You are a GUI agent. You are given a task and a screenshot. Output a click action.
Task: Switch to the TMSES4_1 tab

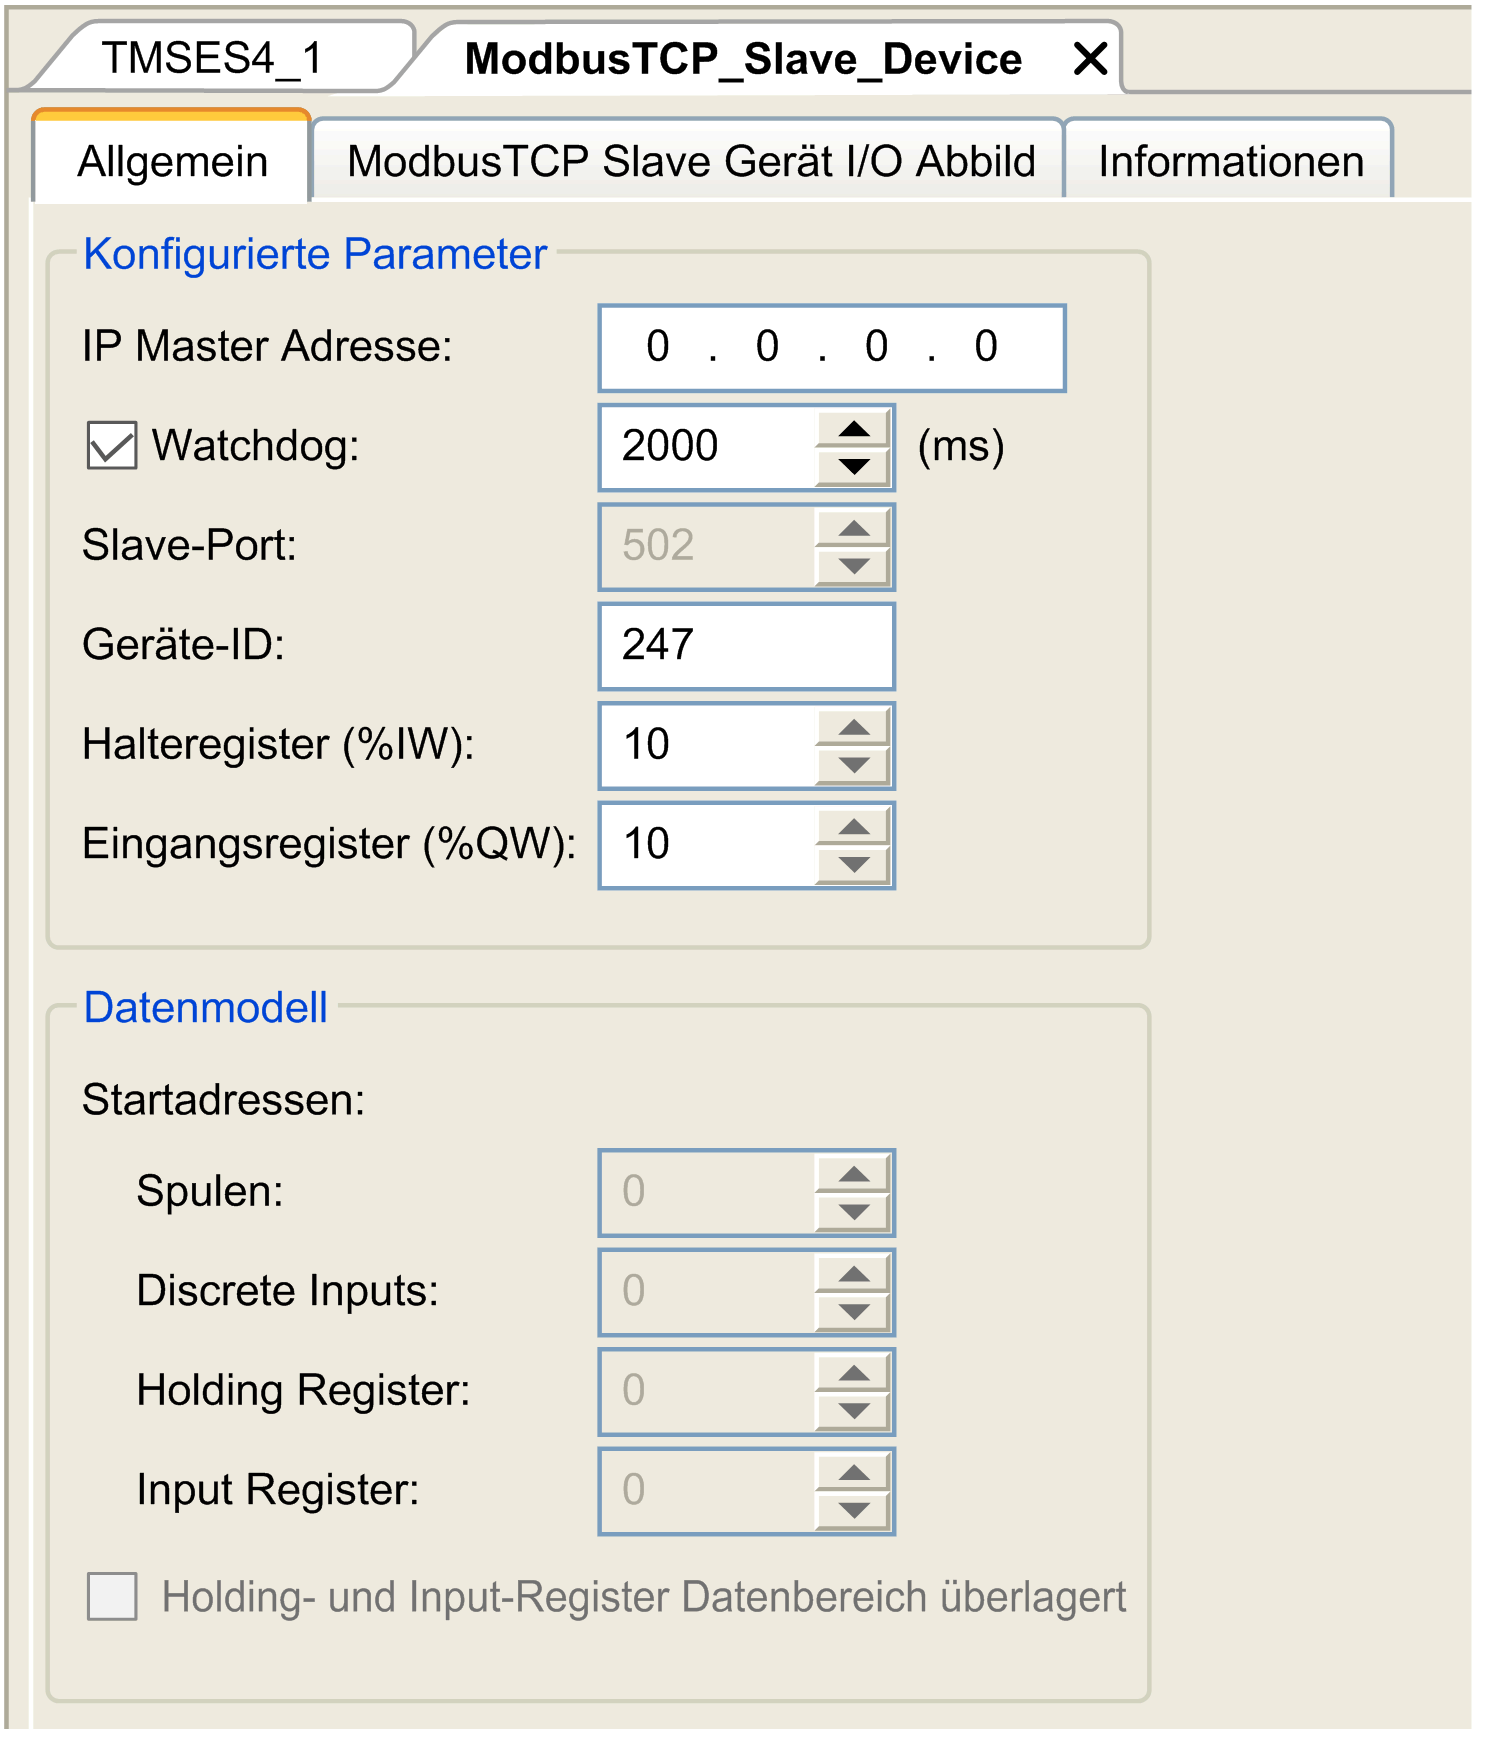click(212, 59)
